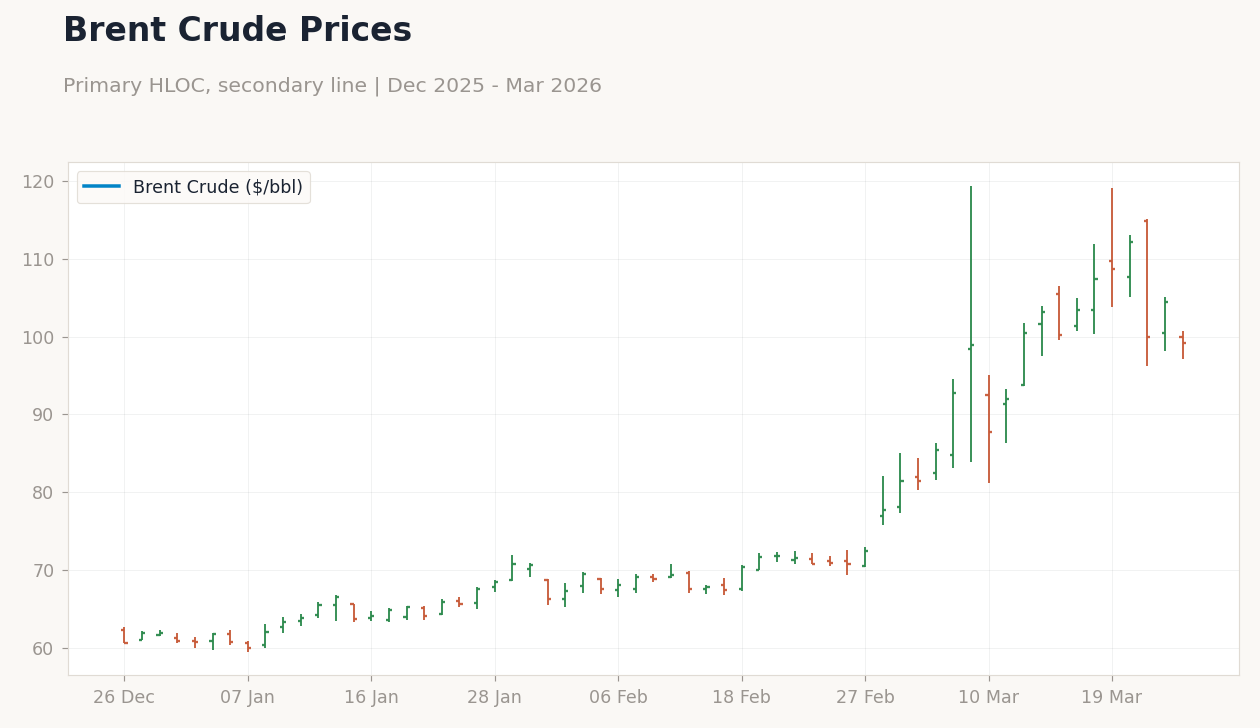
Task: Click the 16 Jan x-axis label
Action: click(371, 698)
